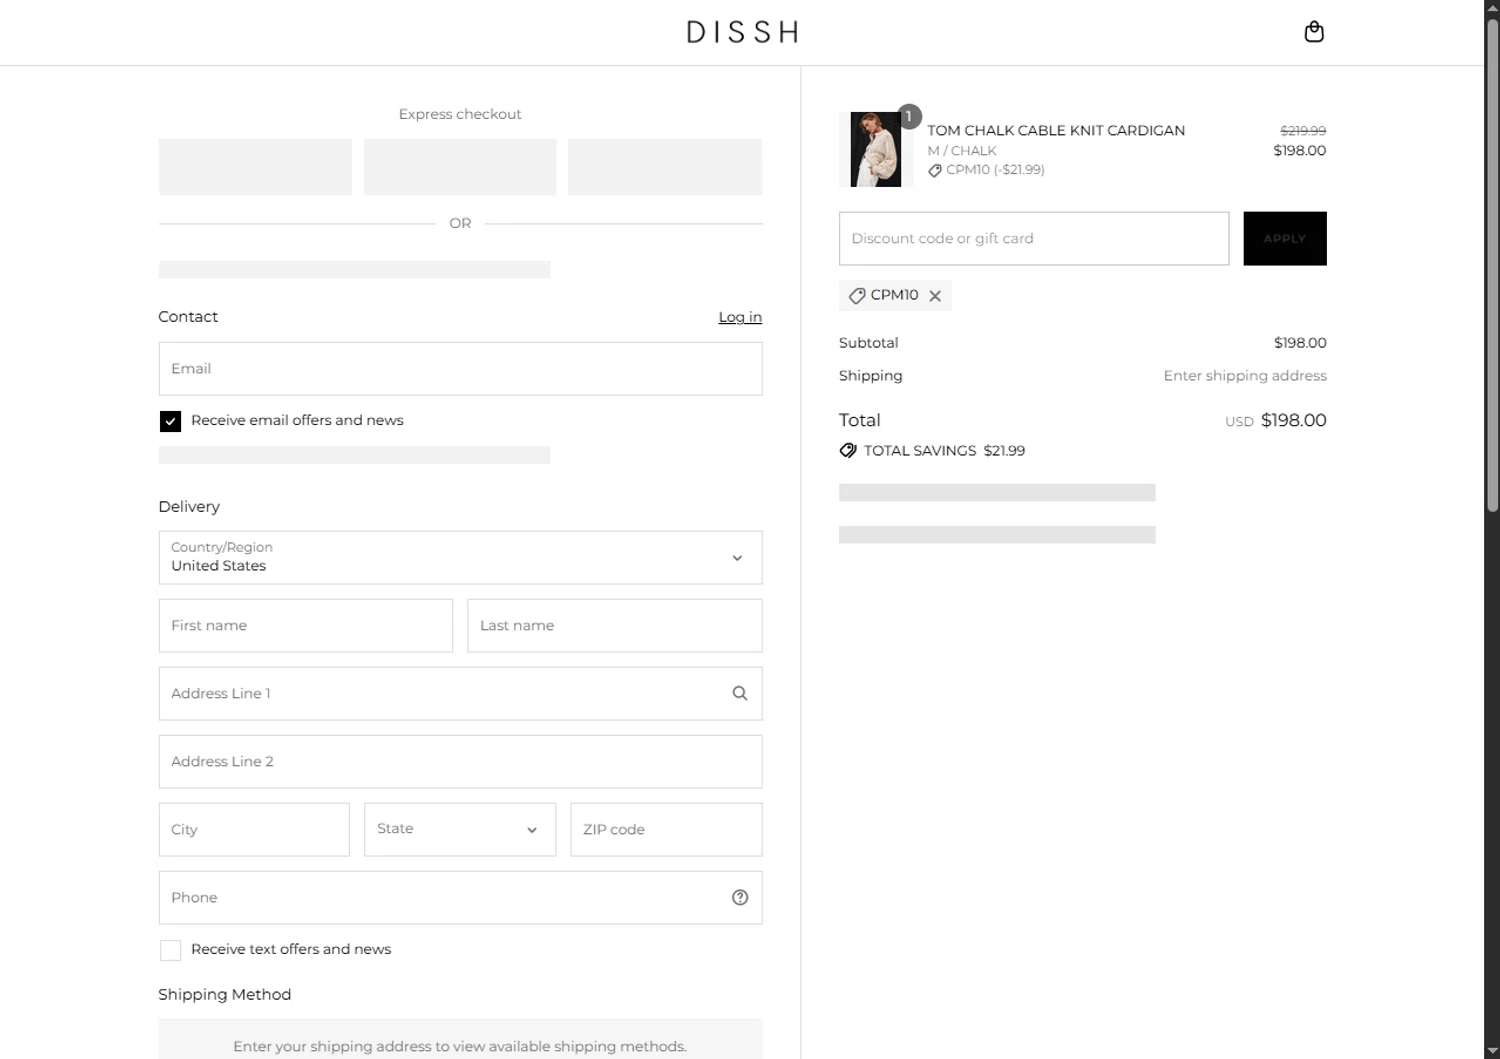Focus the First name field

point(306,625)
